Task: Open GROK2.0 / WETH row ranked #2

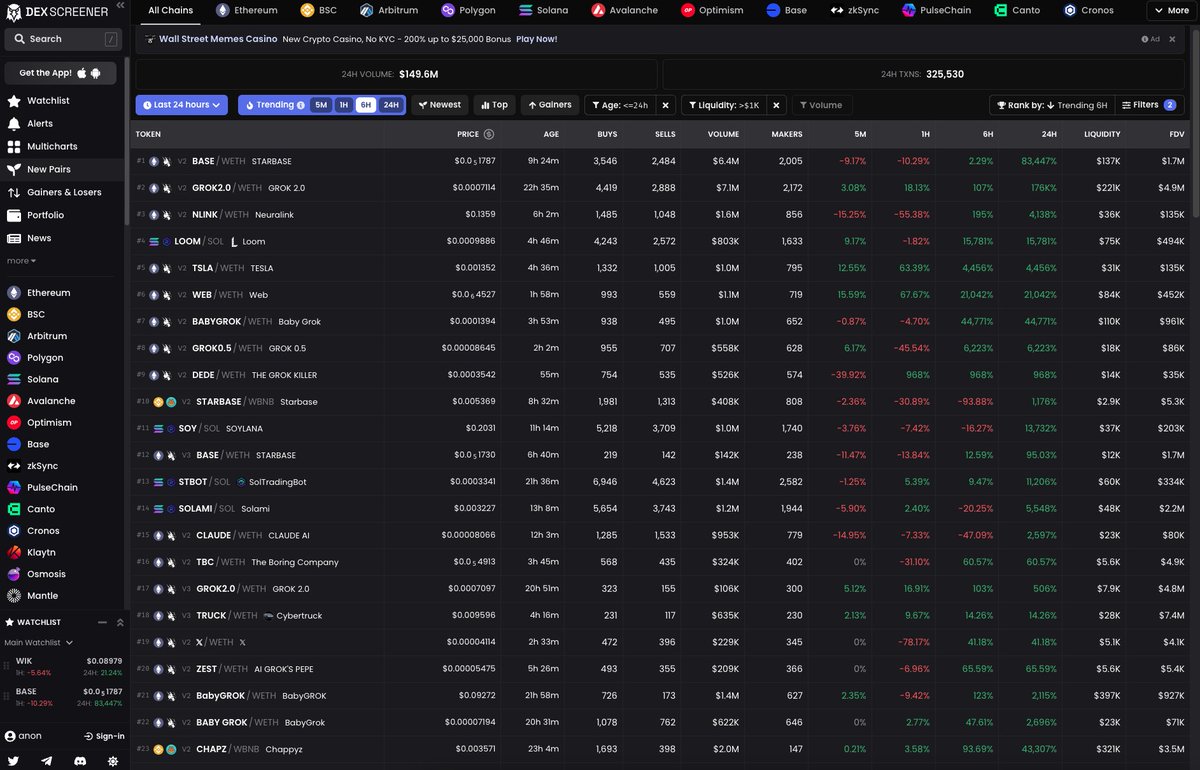Action: (x=660, y=188)
